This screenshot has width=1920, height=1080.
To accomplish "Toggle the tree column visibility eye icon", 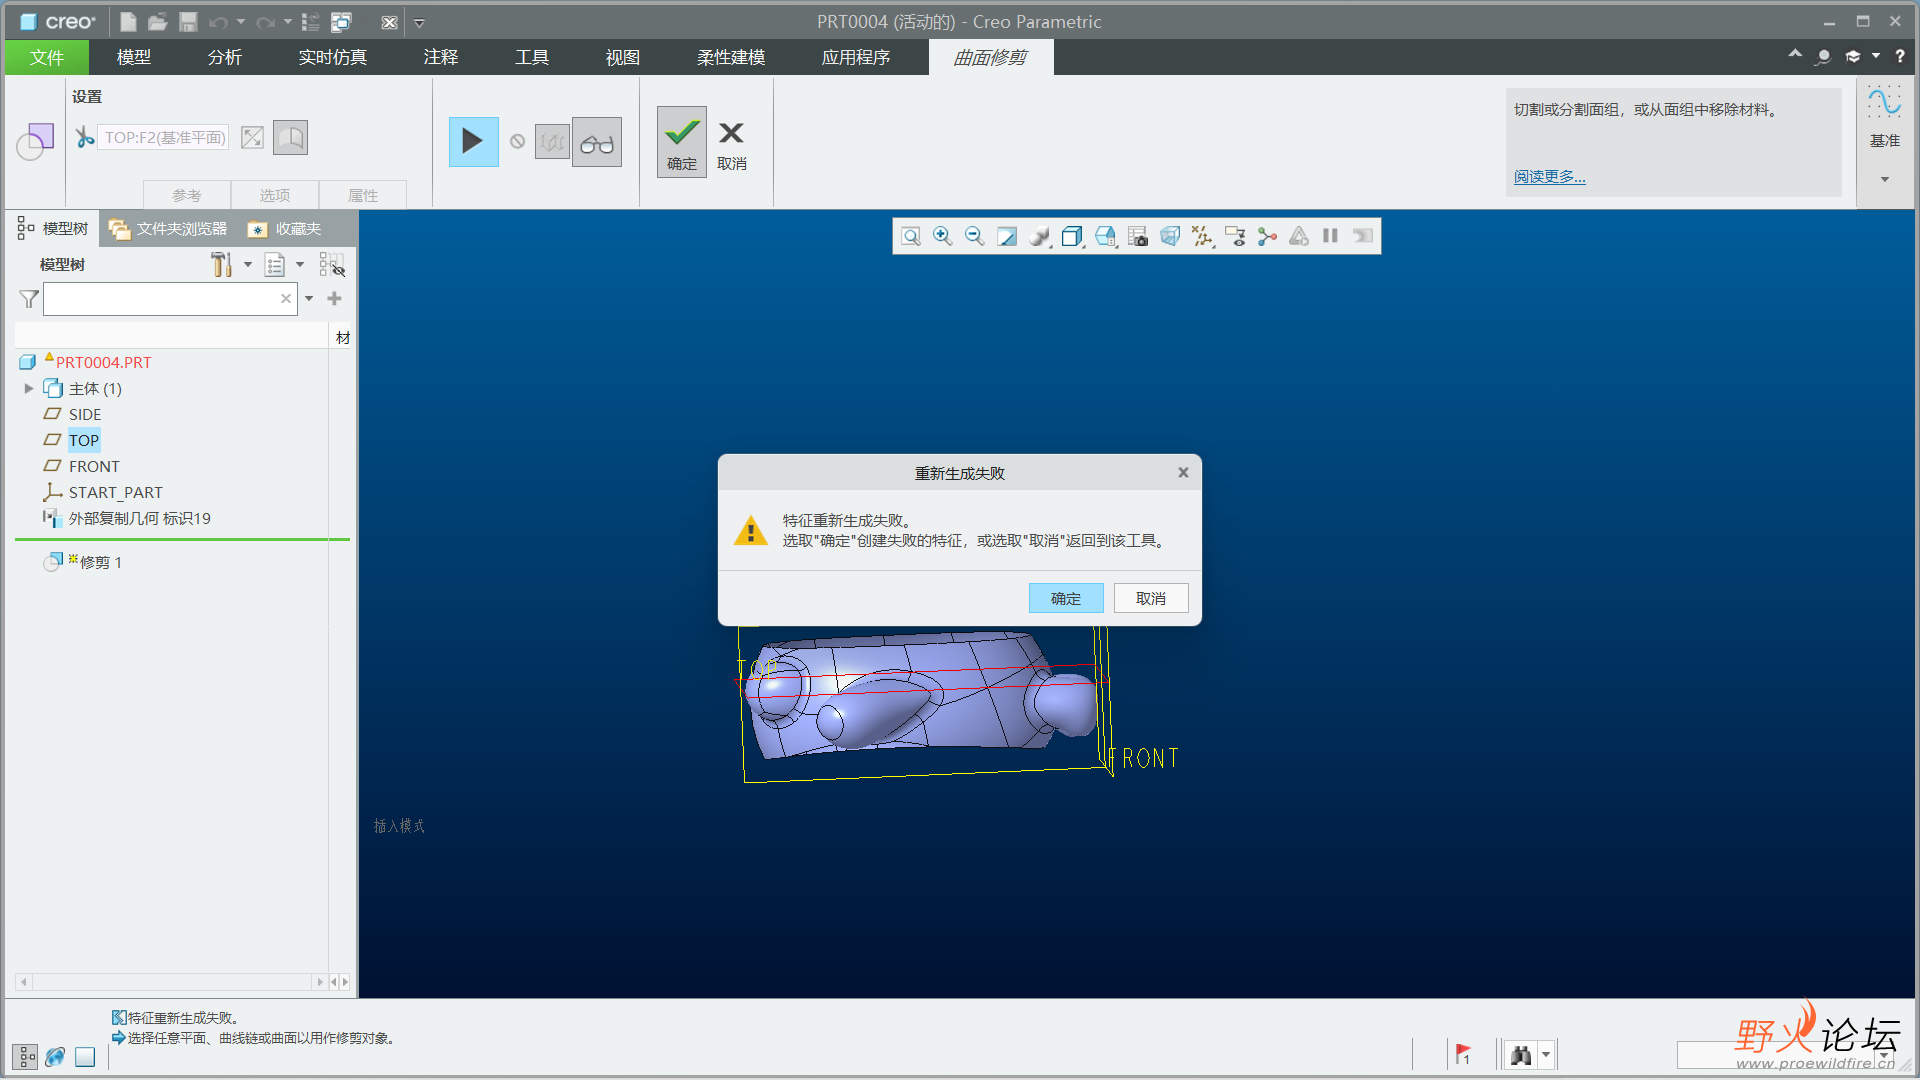I will pyautogui.click(x=332, y=264).
